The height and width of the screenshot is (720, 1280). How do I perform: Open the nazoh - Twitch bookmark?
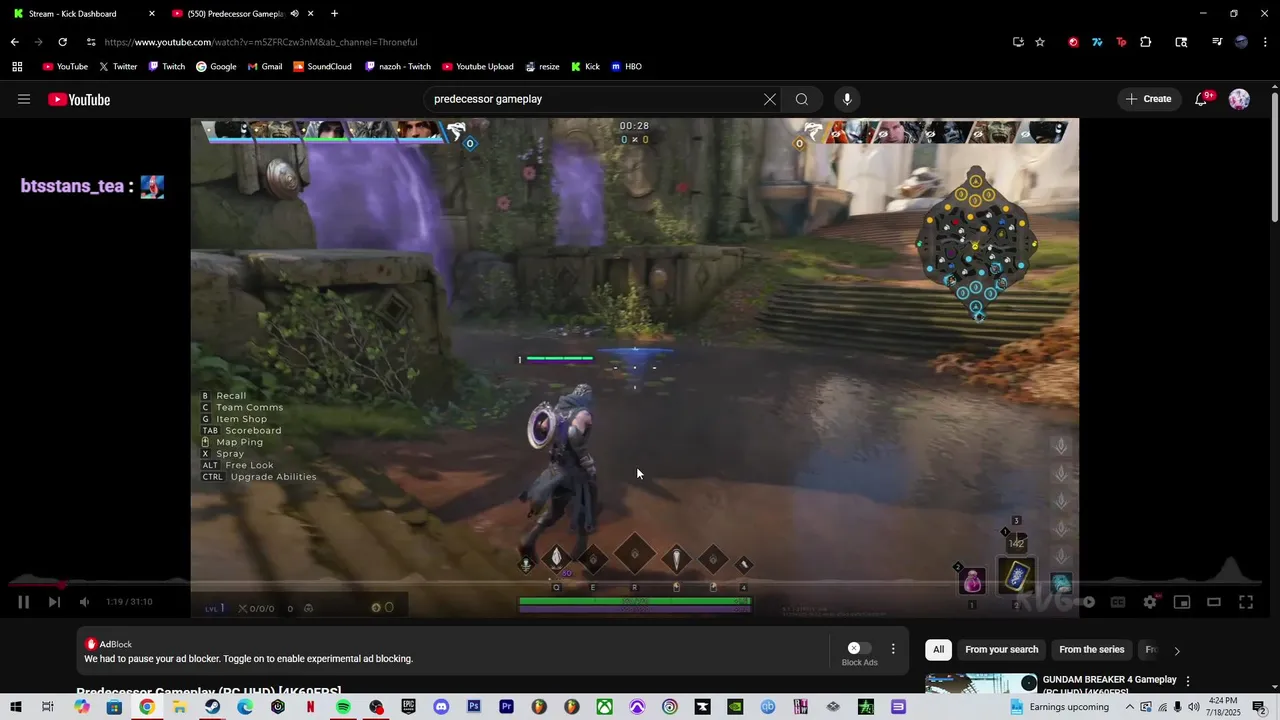tap(398, 67)
